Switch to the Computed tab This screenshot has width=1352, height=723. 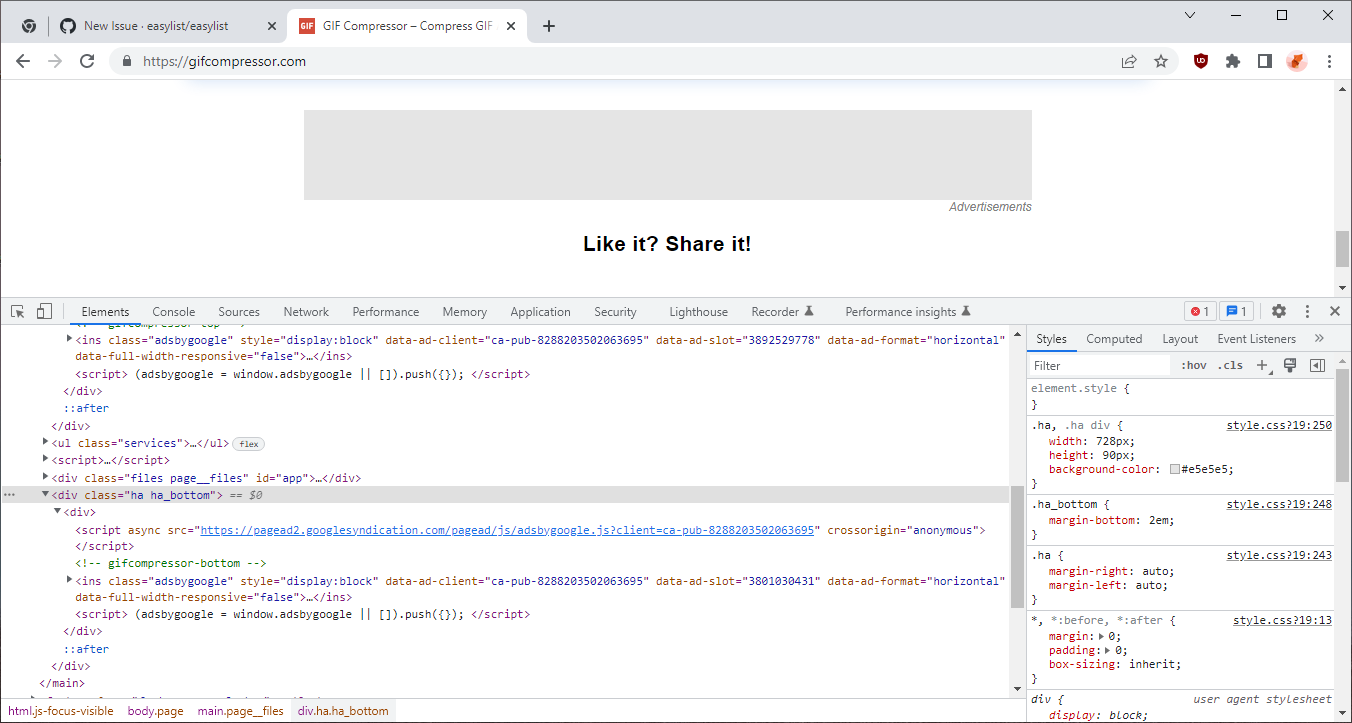click(1114, 338)
